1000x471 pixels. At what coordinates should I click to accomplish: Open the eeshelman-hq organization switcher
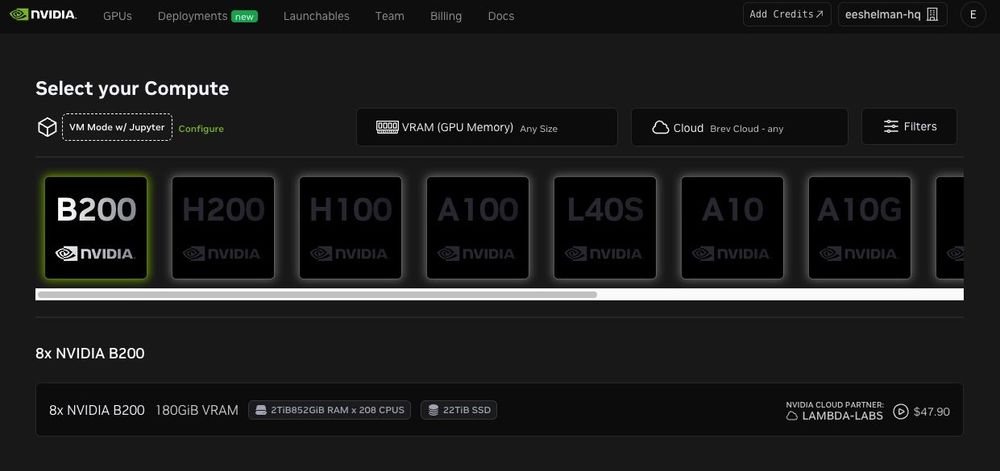click(892, 14)
